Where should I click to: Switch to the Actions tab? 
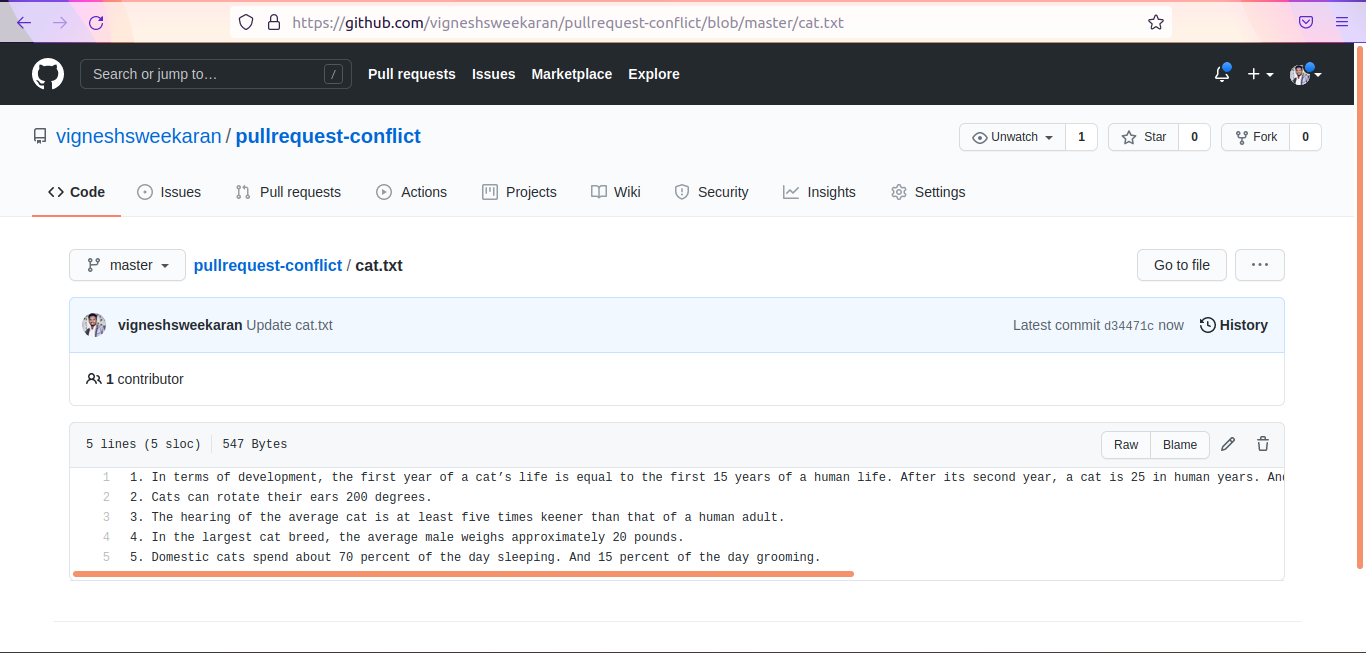pos(411,192)
